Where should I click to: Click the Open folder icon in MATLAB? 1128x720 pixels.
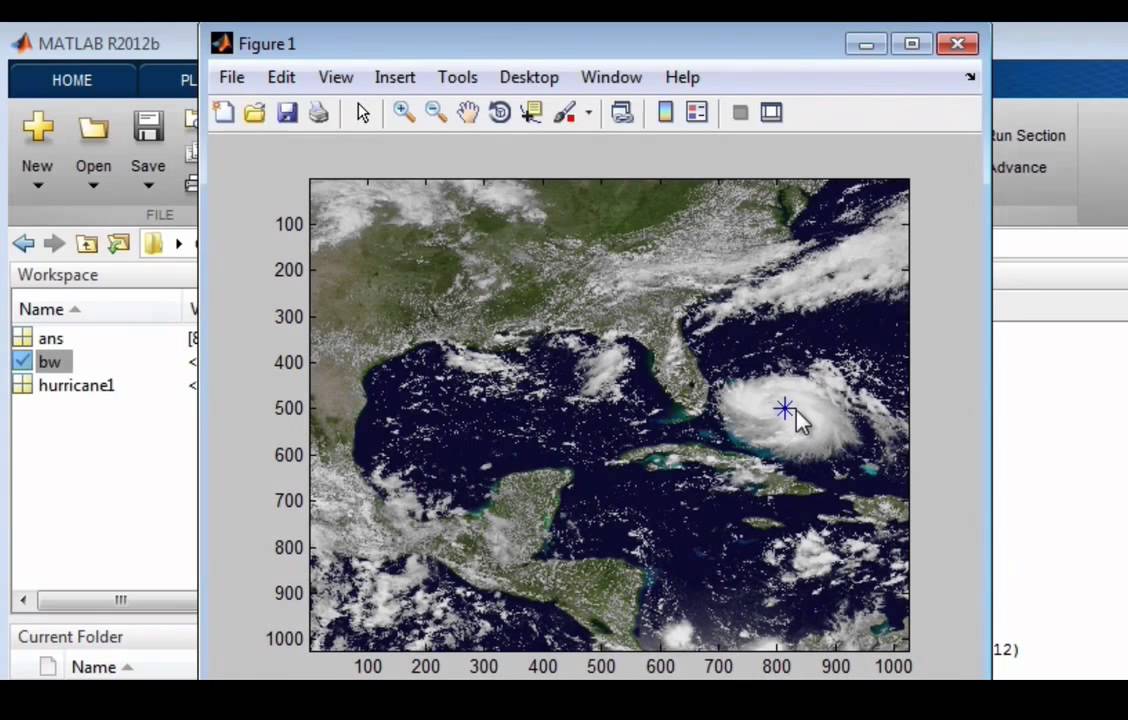click(x=94, y=127)
